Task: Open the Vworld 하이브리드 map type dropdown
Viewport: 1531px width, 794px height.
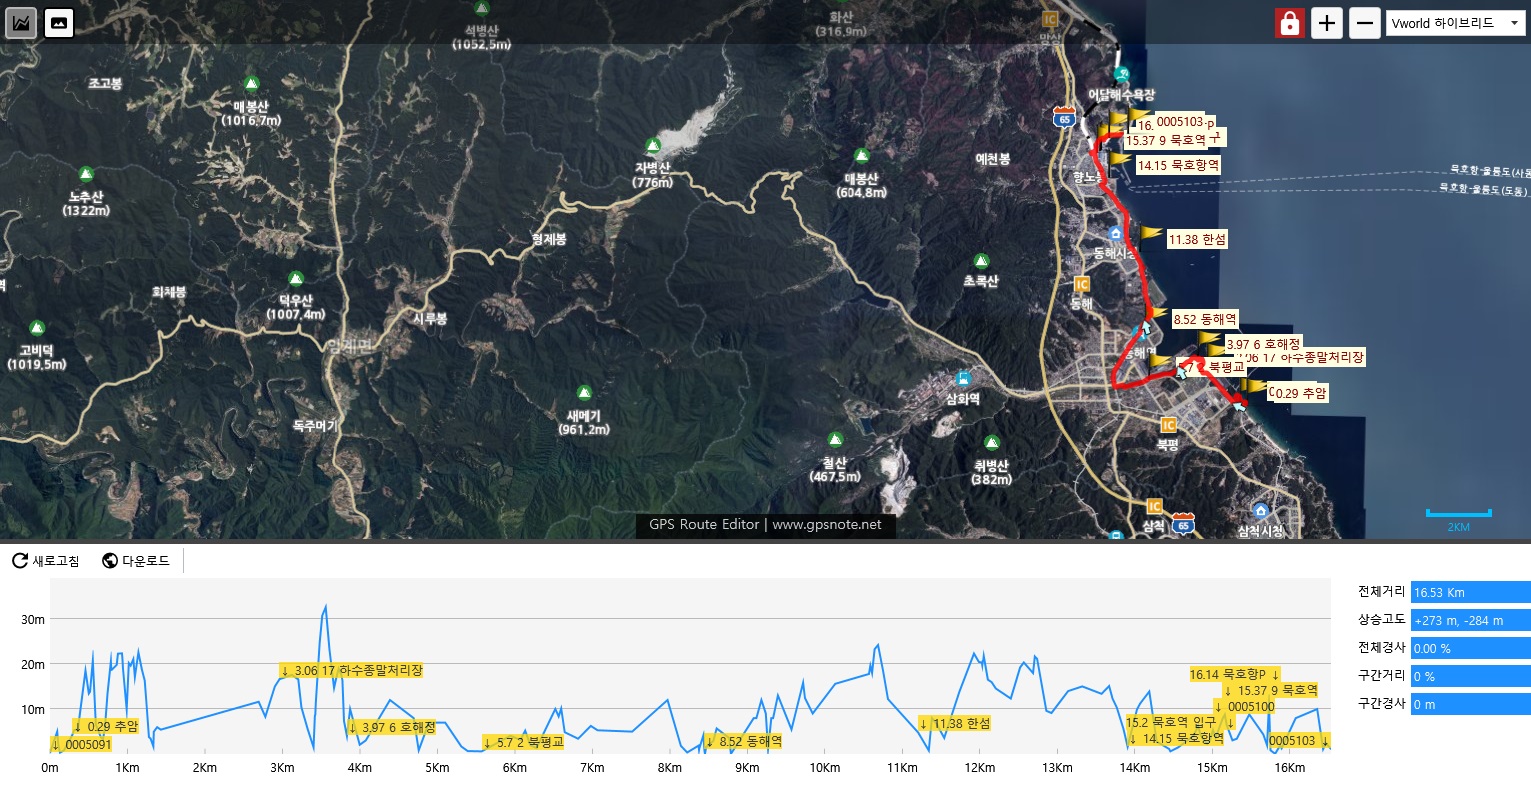Action: pos(1455,23)
